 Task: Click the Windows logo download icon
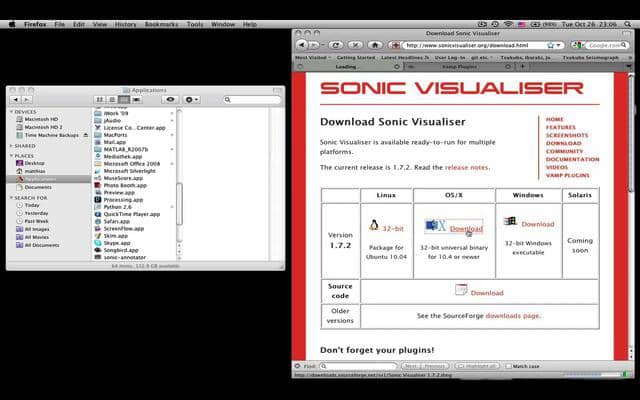510,222
